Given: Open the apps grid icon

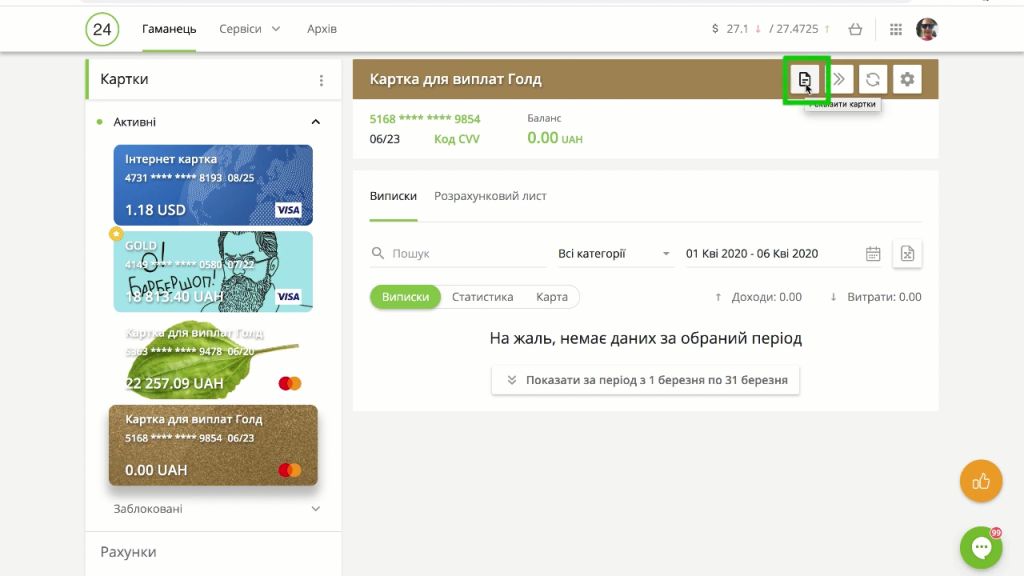Looking at the screenshot, I should point(895,29).
